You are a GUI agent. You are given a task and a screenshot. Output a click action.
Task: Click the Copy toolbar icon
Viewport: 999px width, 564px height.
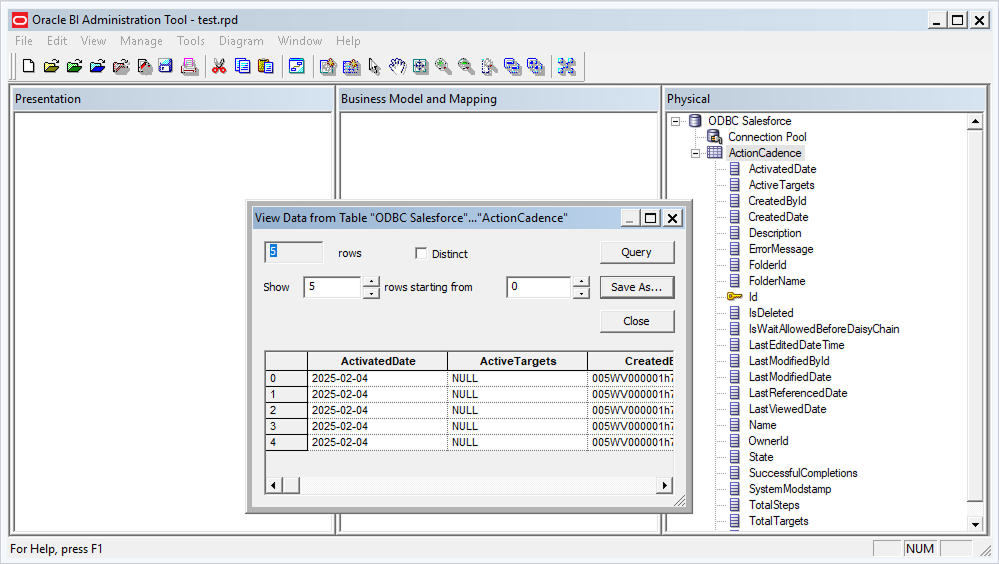click(242, 67)
